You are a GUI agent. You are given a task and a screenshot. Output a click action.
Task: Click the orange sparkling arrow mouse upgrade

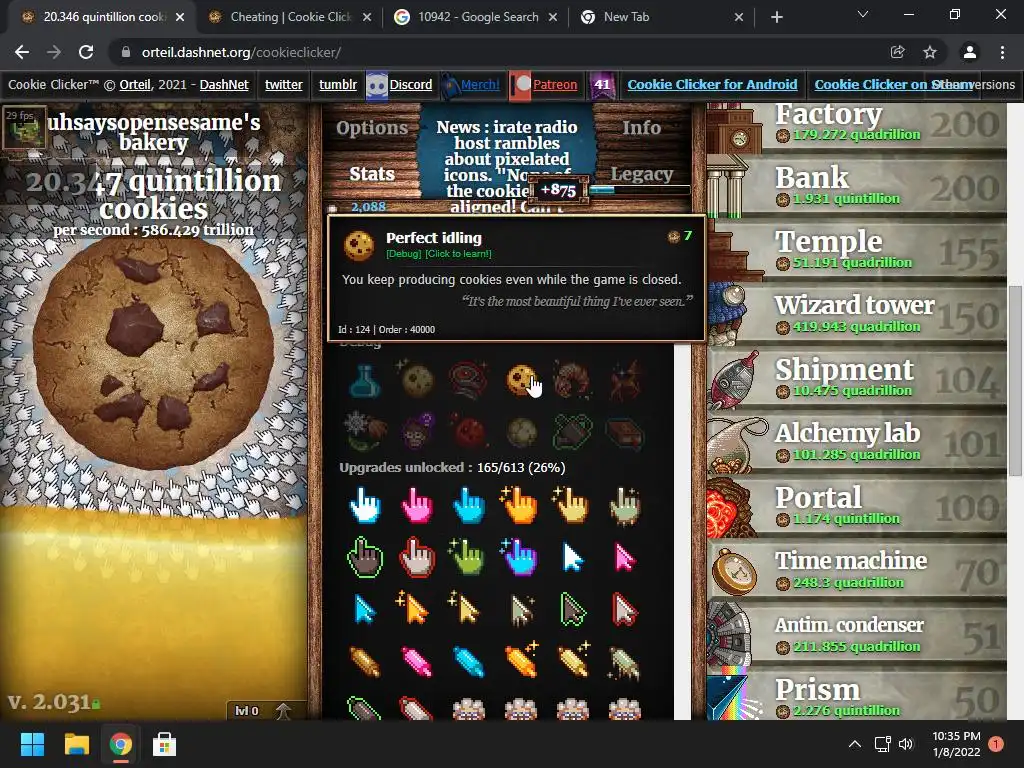click(413, 609)
